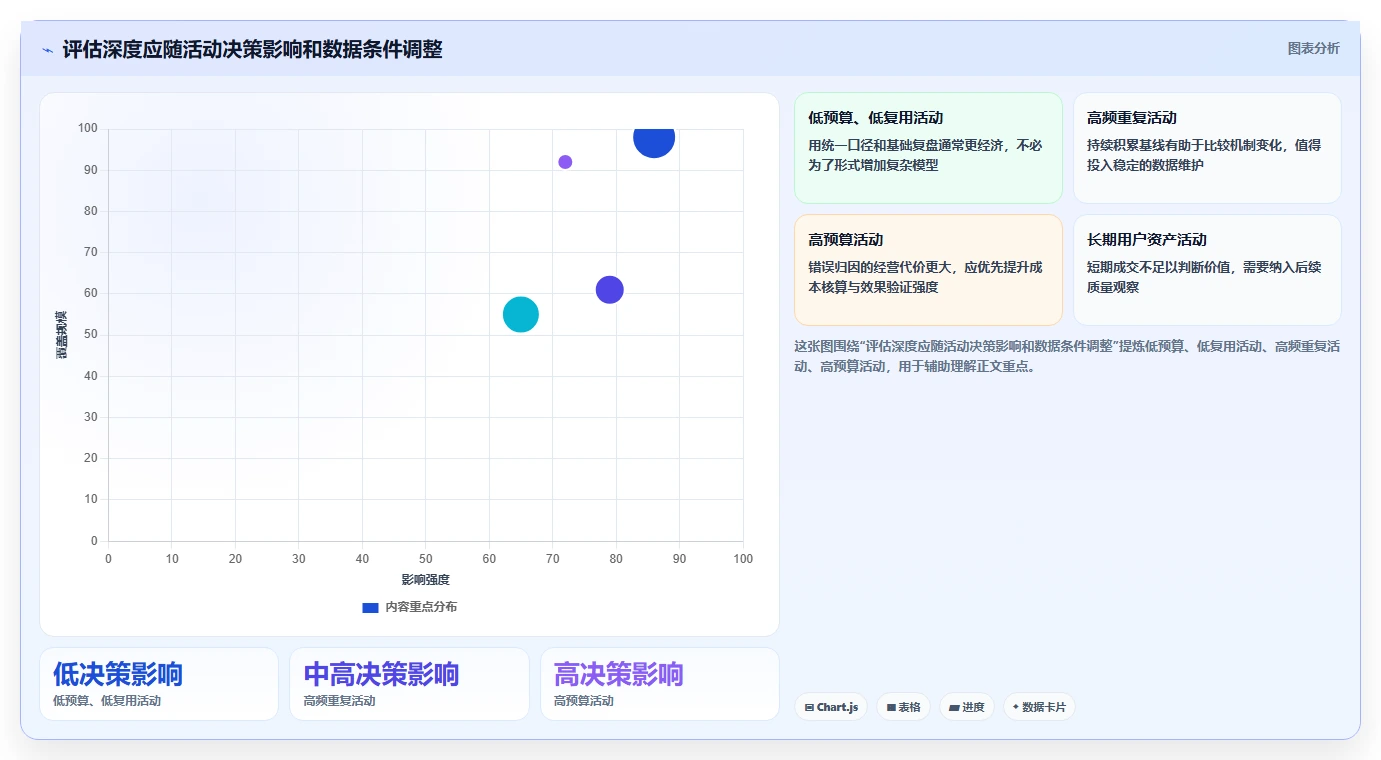
Task: Click the text 用统一口径和基础复盘通常更经济
Action: tap(911, 145)
